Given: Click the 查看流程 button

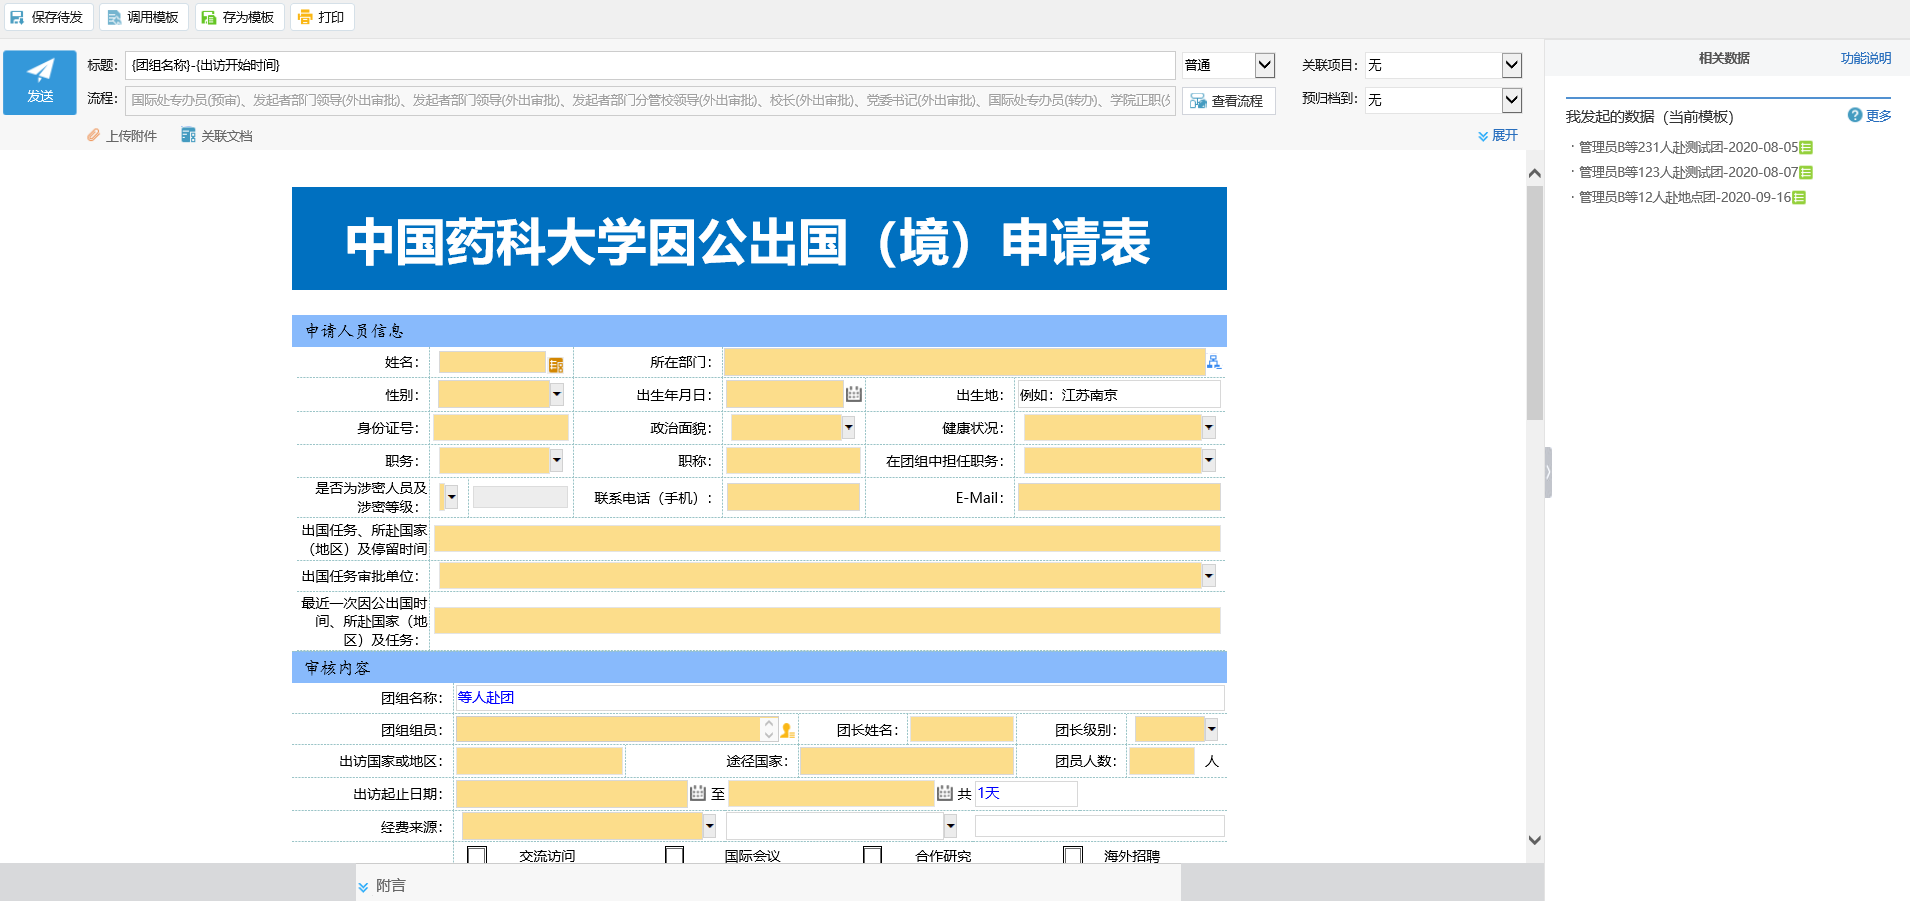Looking at the screenshot, I should 1228,101.
